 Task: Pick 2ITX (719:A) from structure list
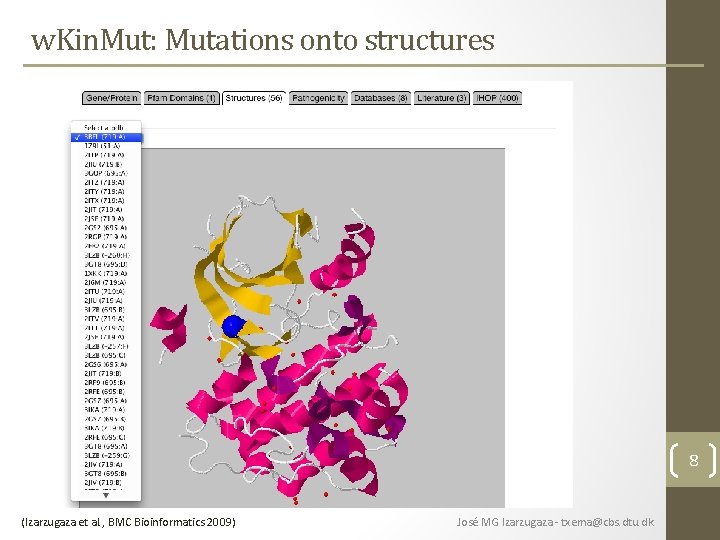(105, 201)
